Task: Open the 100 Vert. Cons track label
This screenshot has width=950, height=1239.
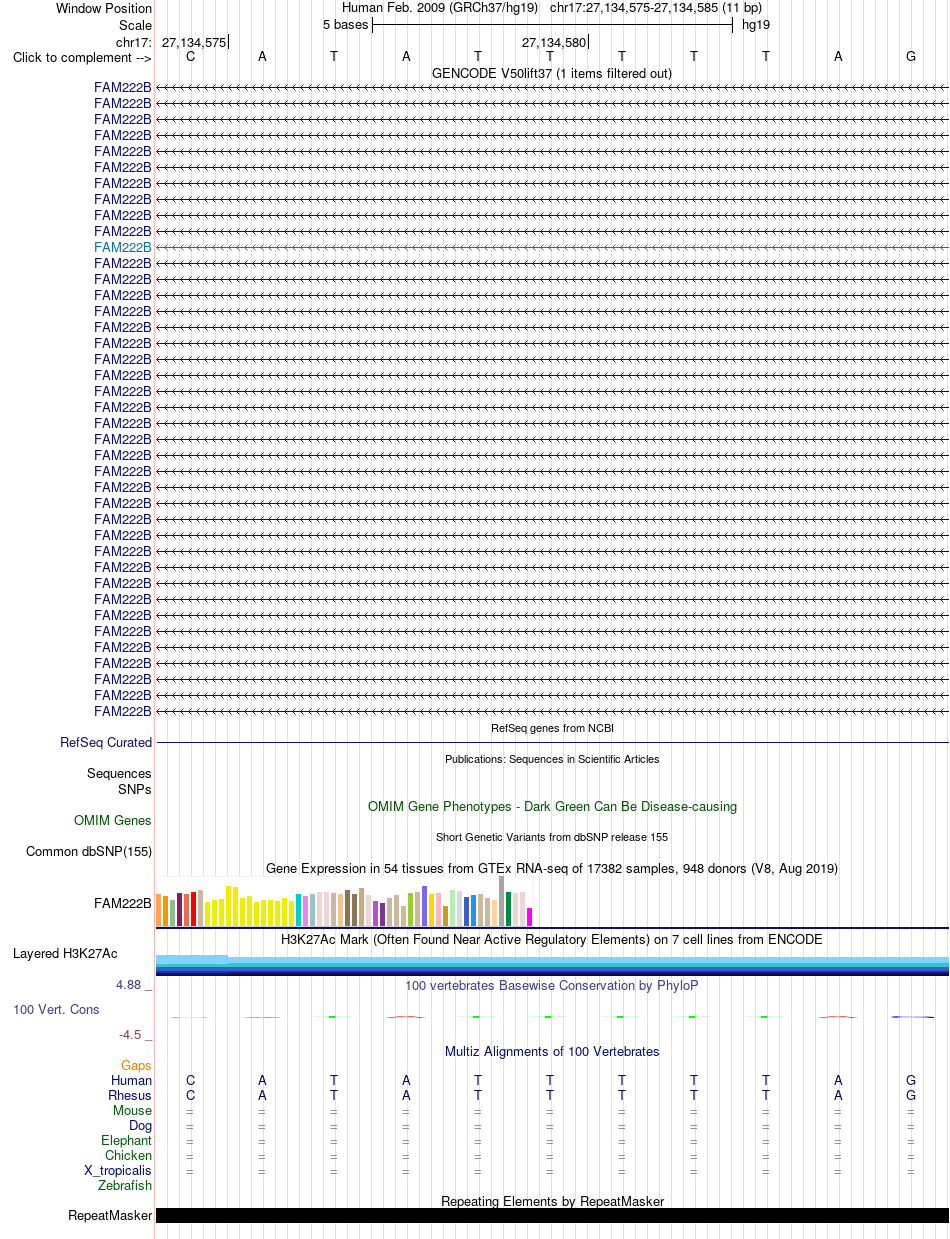Action: 56,1010
